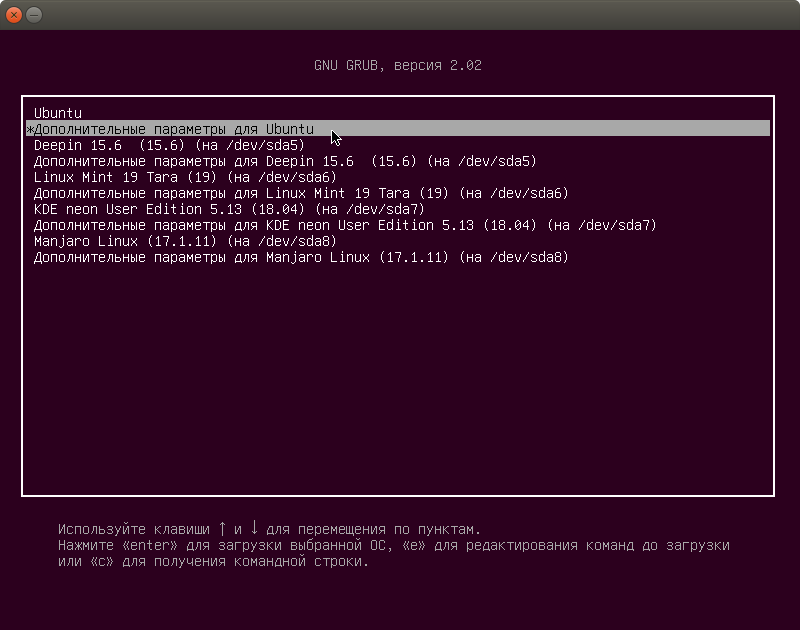Close the GRUB emulator window
The height and width of the screenshot is (630, 800).
tap(14, 15)
